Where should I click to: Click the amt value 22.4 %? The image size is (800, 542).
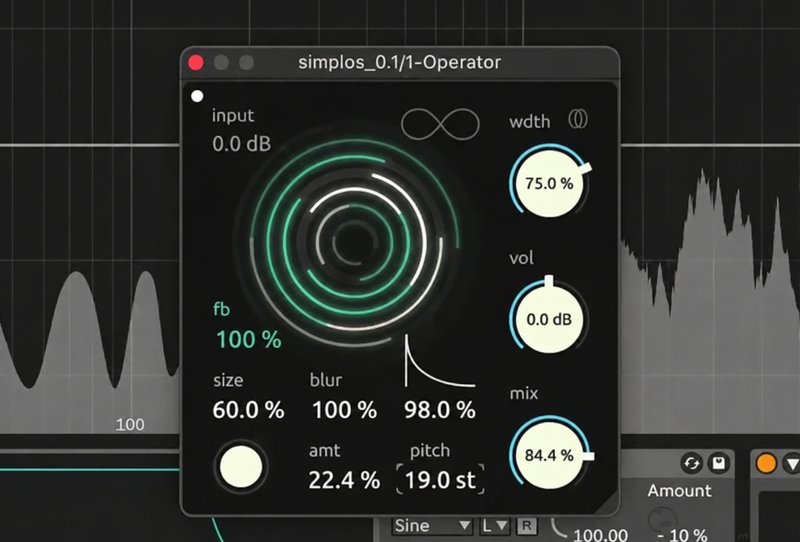tap(344, 480)
